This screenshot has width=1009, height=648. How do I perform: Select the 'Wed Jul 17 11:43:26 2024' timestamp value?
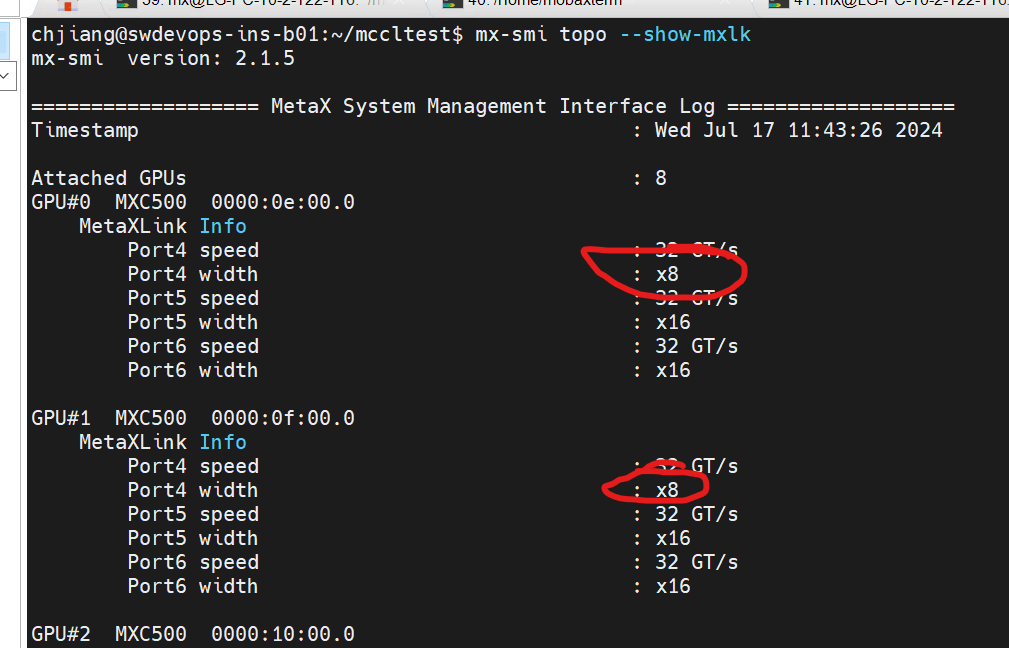799,131
